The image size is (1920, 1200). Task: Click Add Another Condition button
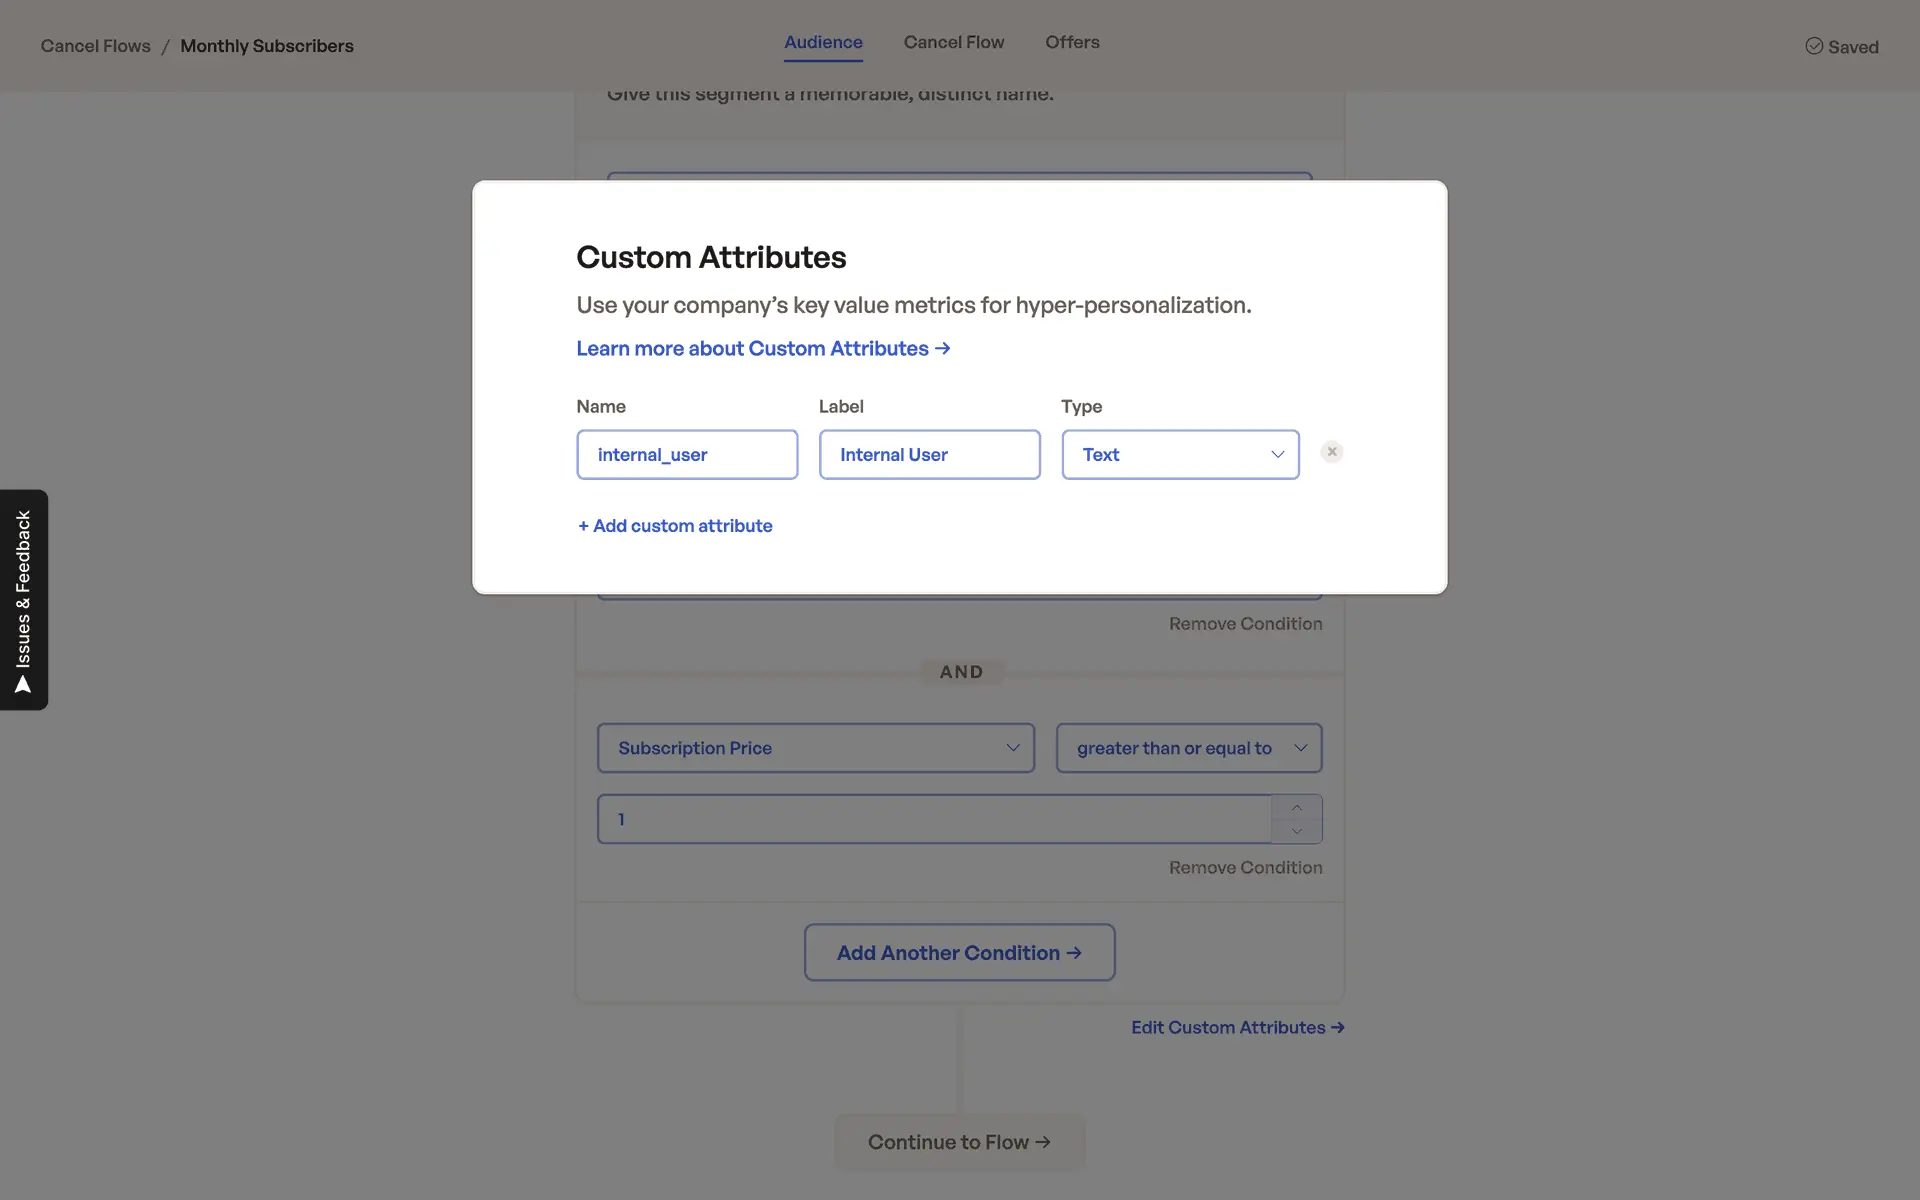[x=959, y=953]
